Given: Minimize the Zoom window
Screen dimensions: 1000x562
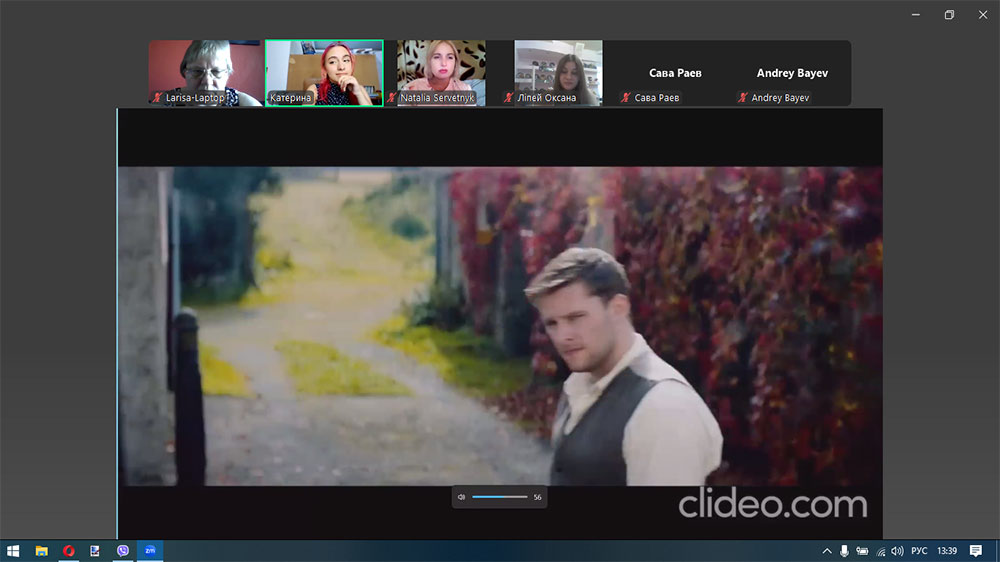Looking at the screenshot, I should click(916, 15).
